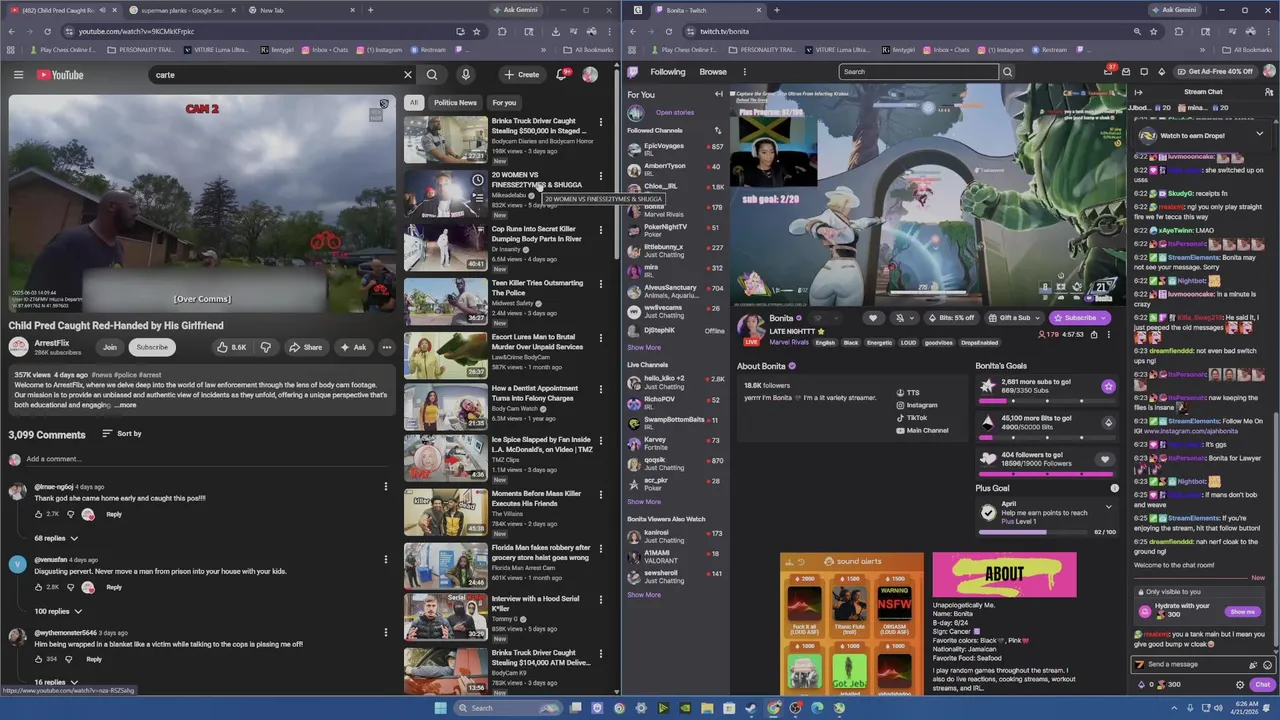Add 20 WOMEN video to Watch Later
The height and width of the screenshot is (720, 1280).
(478, 180)
